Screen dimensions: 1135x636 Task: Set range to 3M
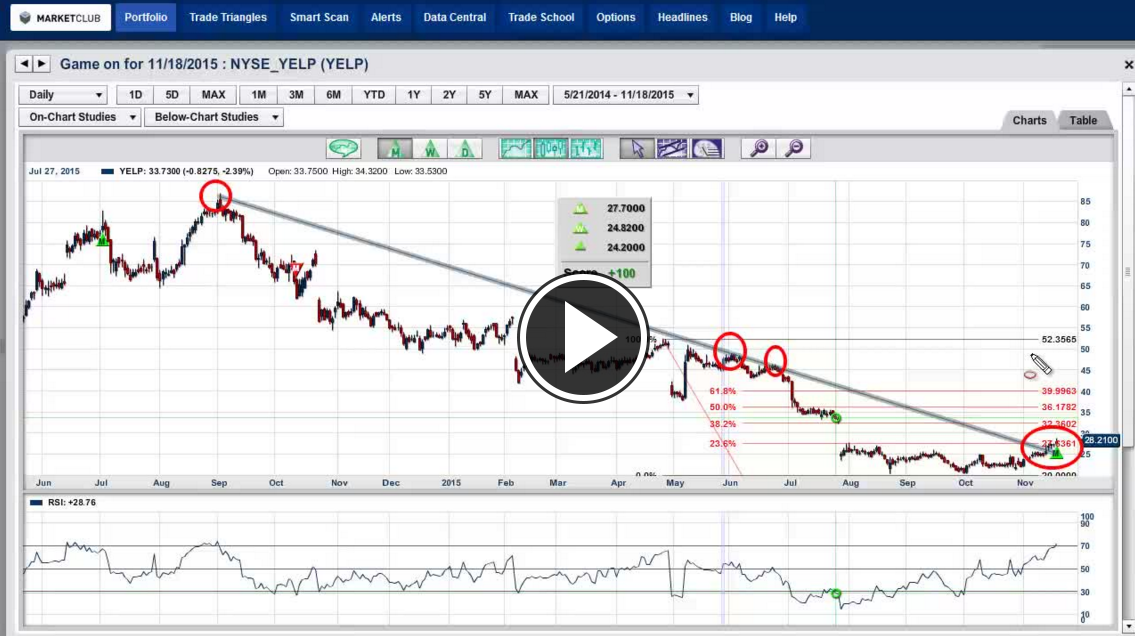pos(296,95)
